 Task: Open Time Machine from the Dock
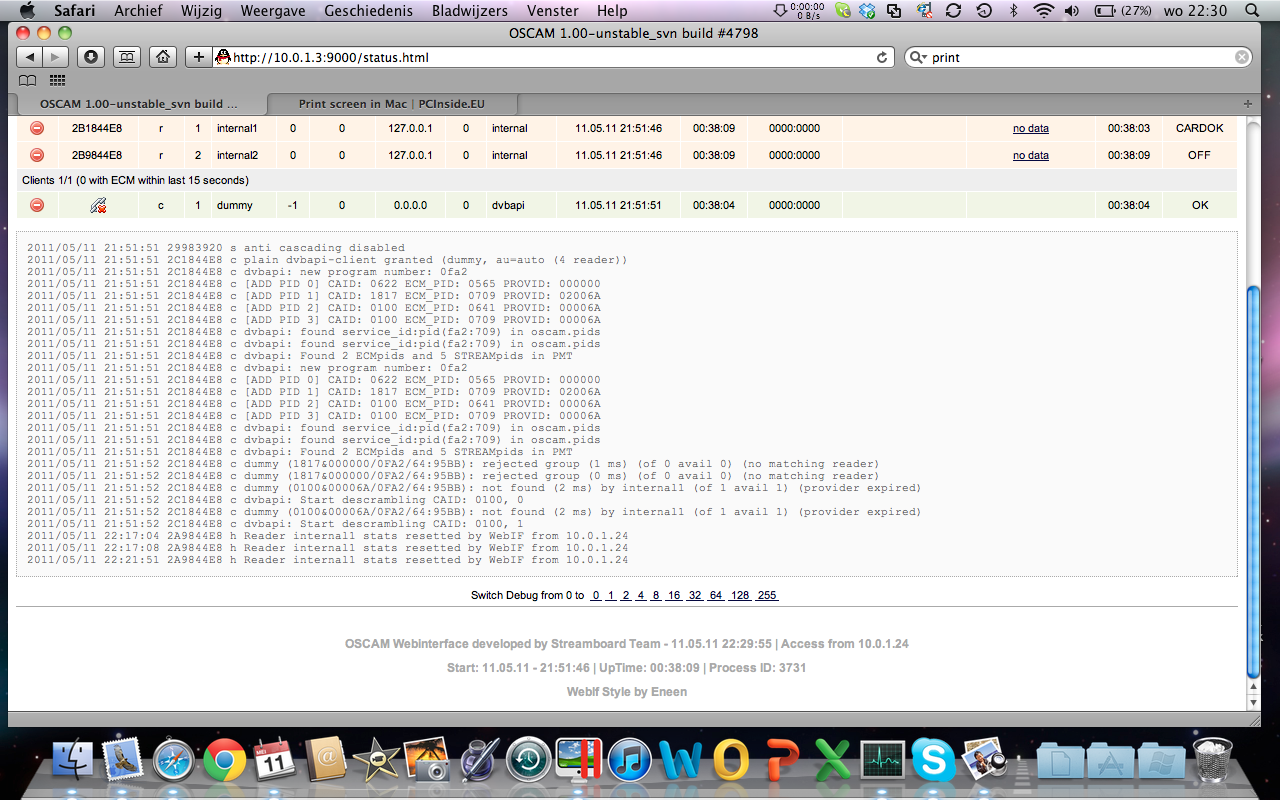coord(529,761)
